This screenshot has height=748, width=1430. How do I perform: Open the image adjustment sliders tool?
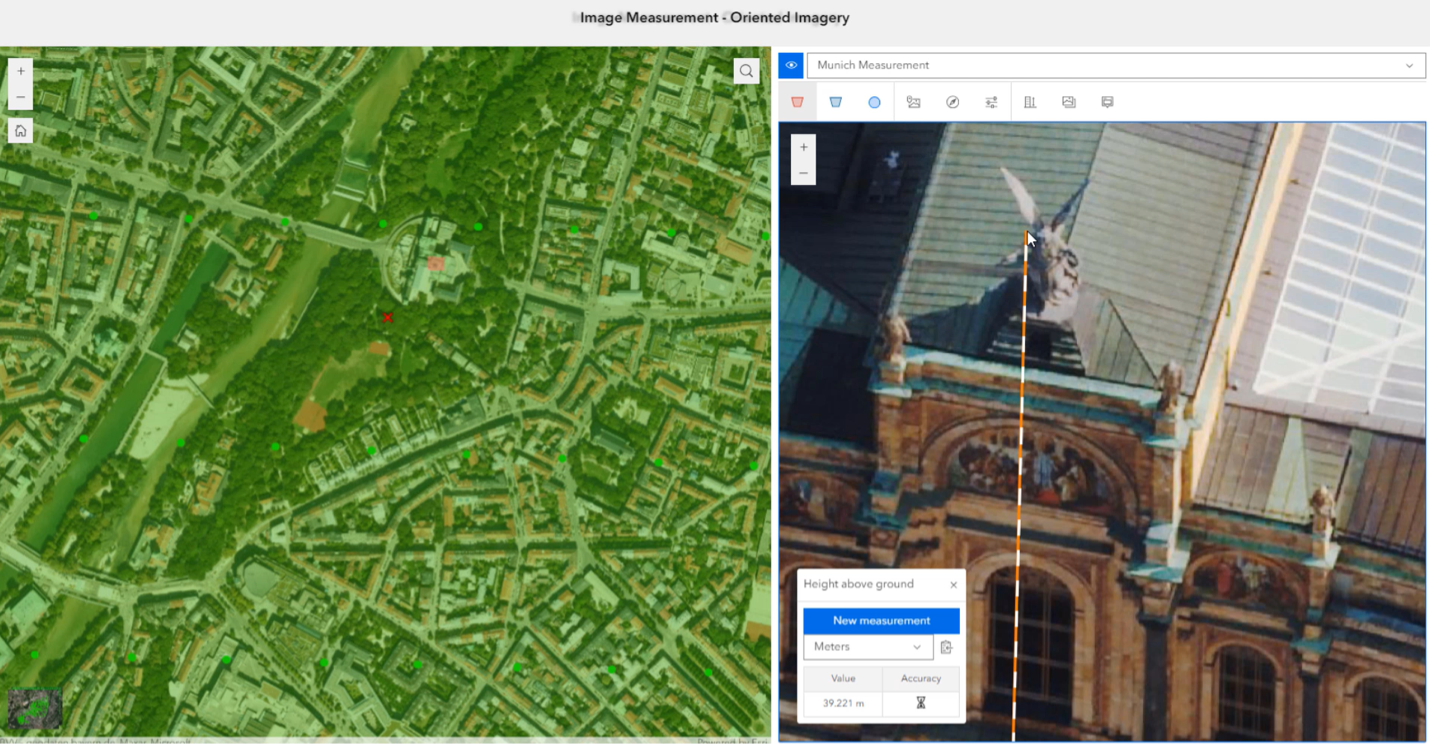(x=991, y=102)
